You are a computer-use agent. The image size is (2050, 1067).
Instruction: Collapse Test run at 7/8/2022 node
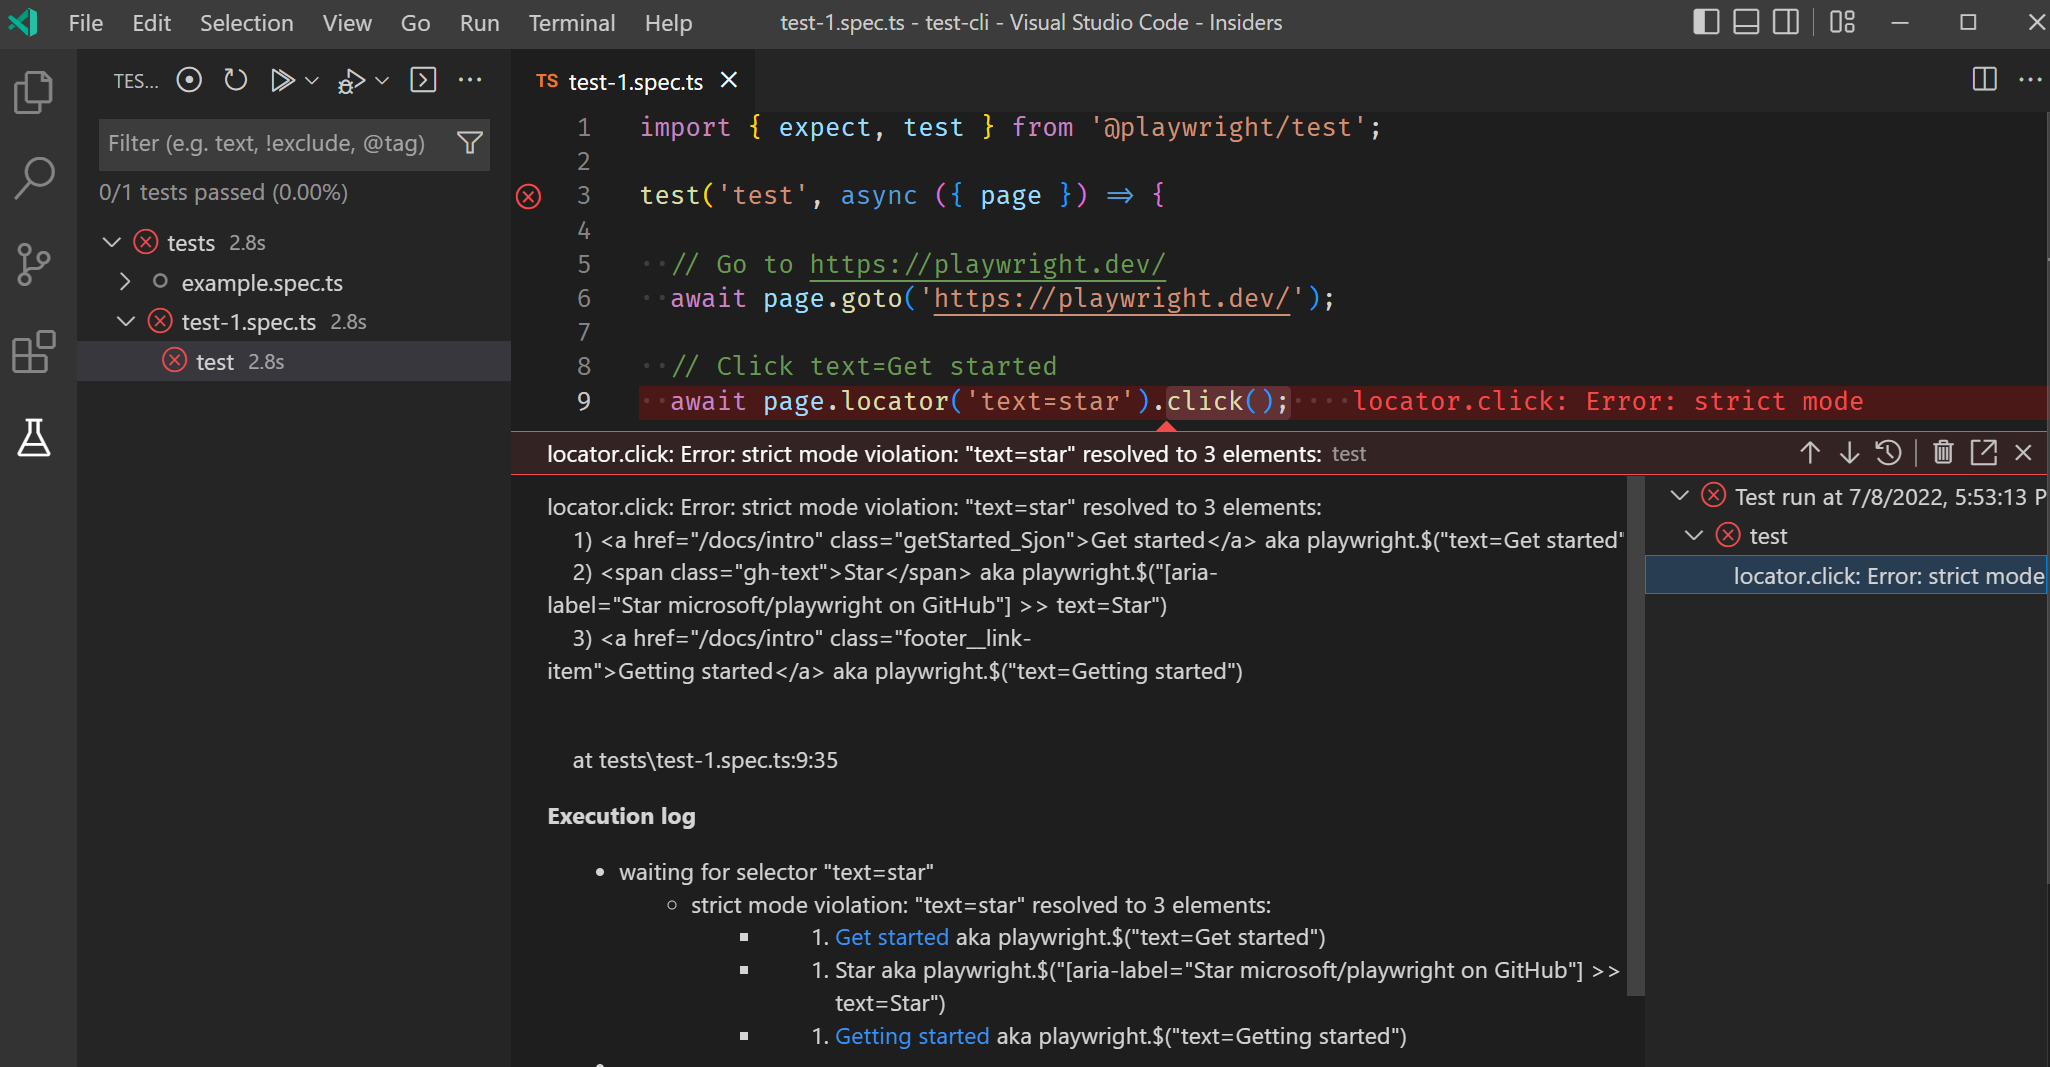(x=1680, y=496)
